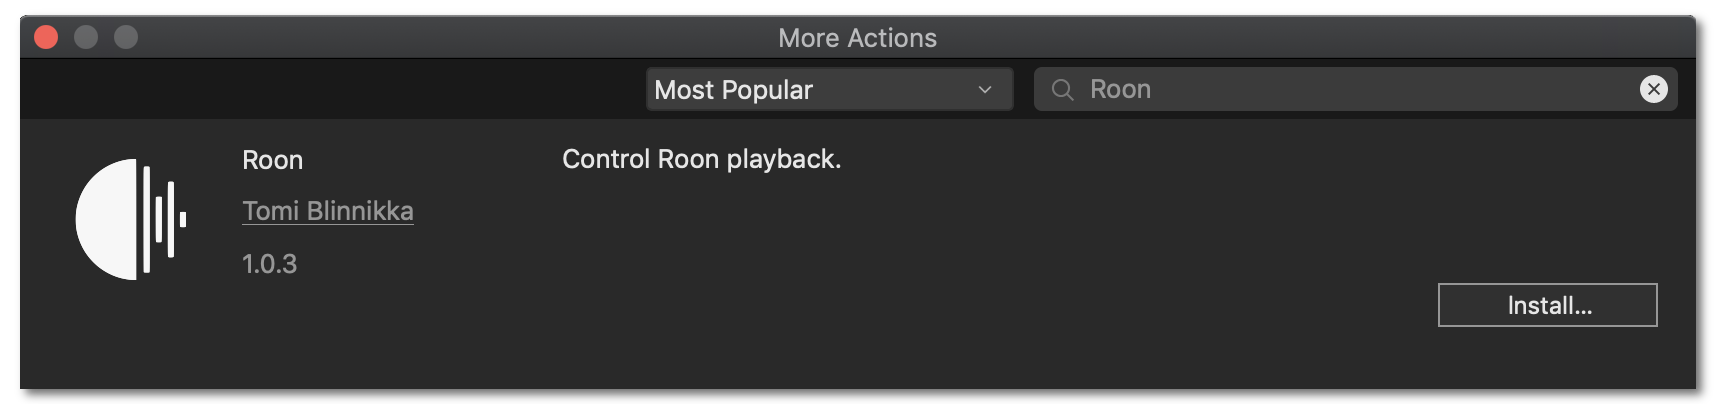Install the Roon action

(x=1547, y=305)
